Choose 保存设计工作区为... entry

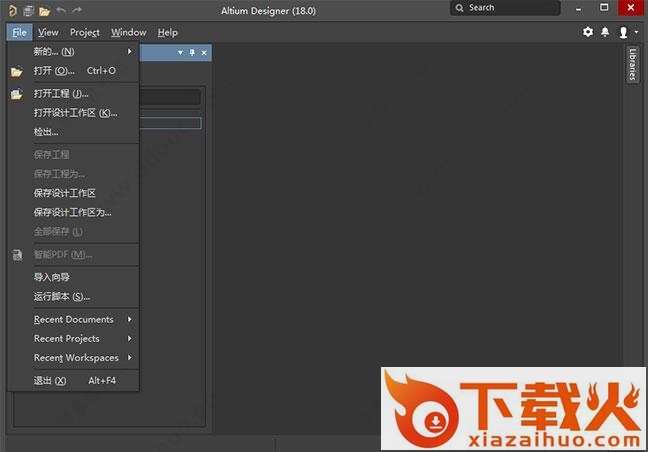pyautogui.click(x=73, y=212)
